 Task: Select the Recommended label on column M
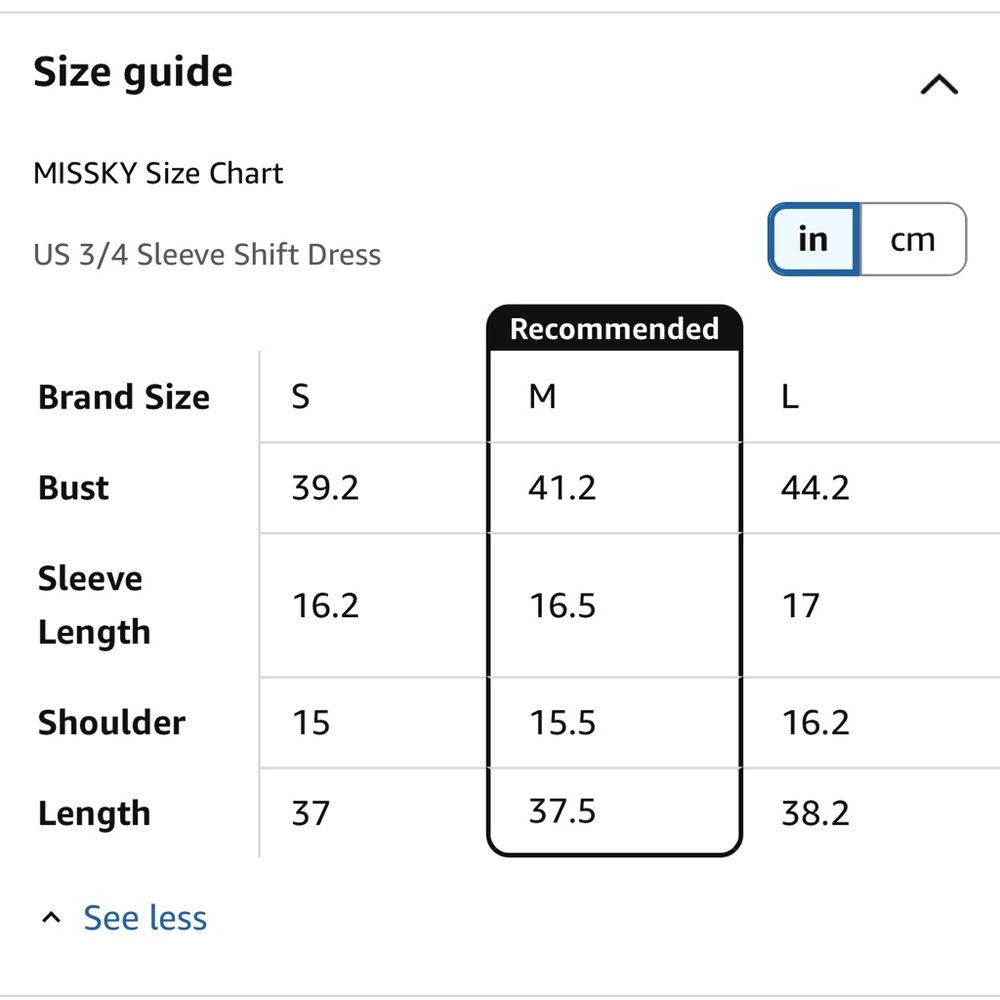point(614,328)
